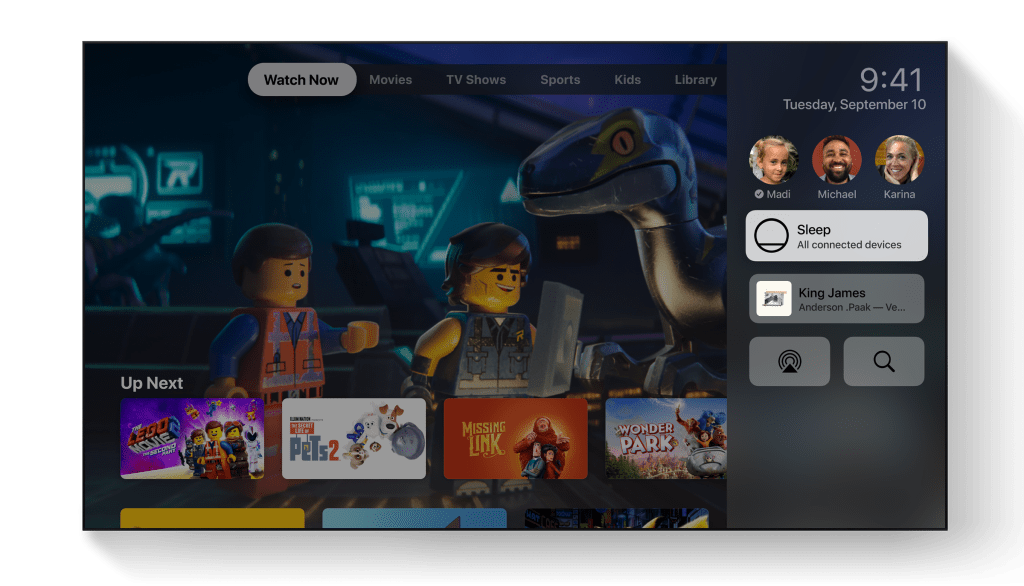The width and height of the screenshot is (1024, 586).
Task: Select the Sleep circle icon
Action: click(x=771, y=236)
